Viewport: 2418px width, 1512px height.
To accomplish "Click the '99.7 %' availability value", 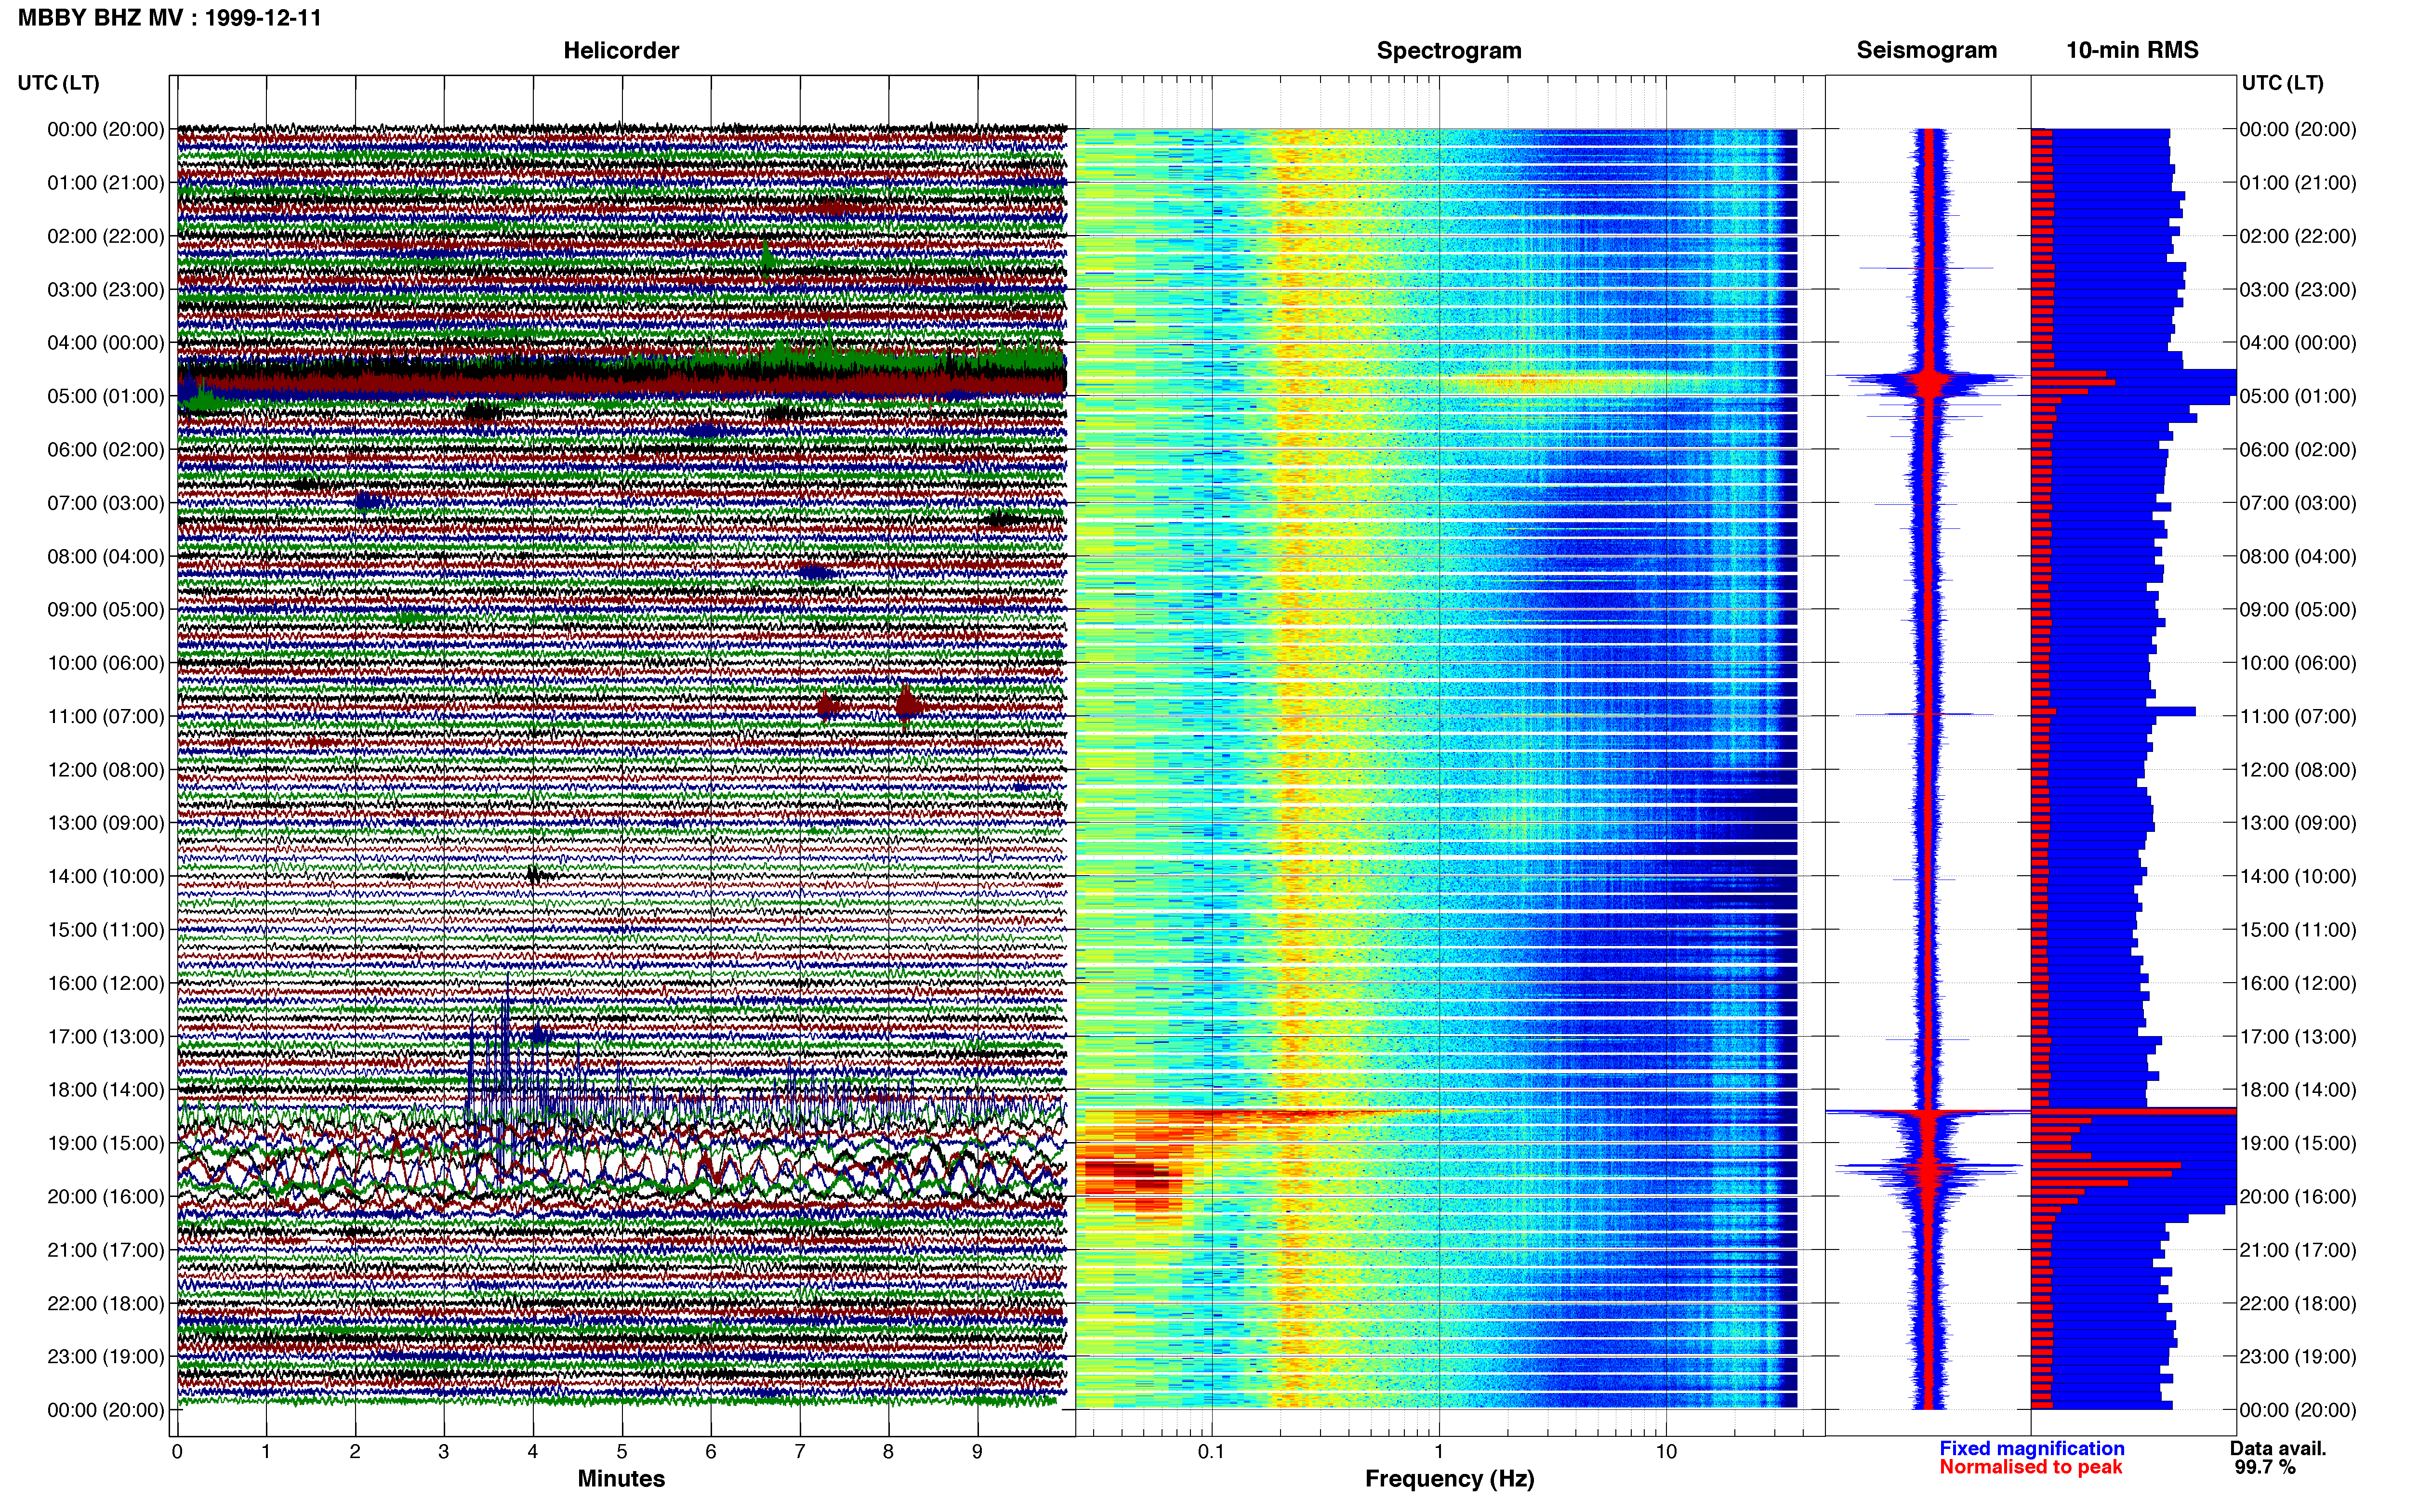I will pos(2265,1467).
